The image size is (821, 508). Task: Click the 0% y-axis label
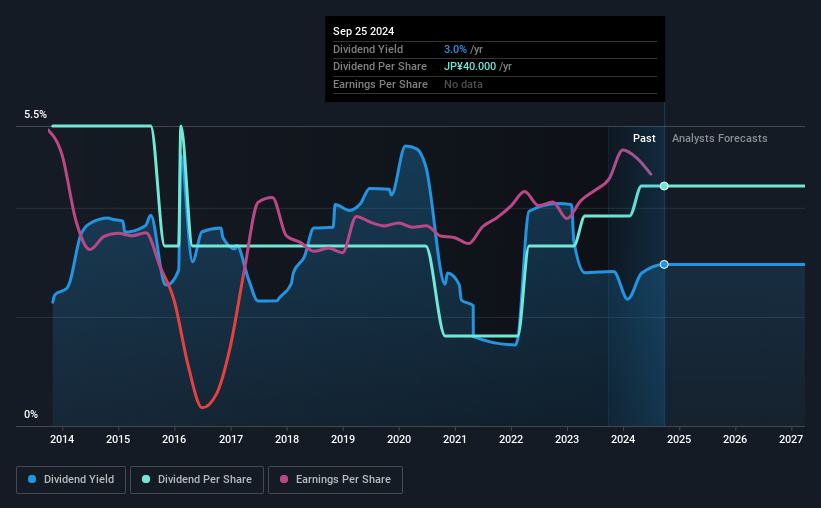[x=31, y=414]
